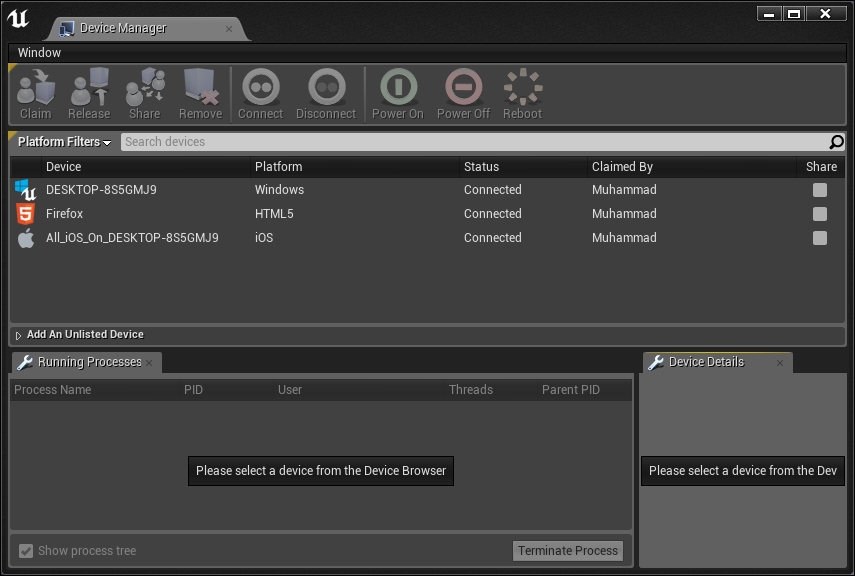The image size is (855, 576).
Task: Expand Add An Unlisted Device section
Action: [x=18, y=335]
